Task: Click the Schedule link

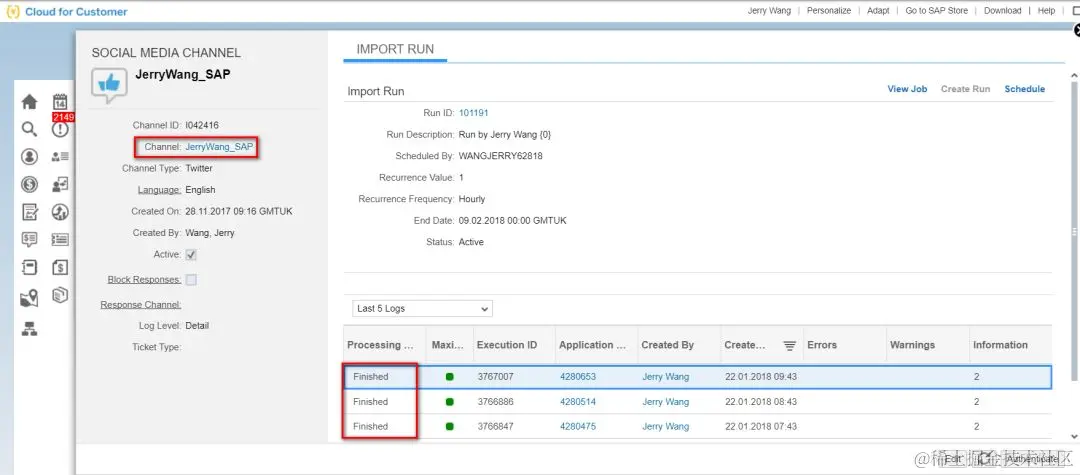Action: pos(1024,89)
